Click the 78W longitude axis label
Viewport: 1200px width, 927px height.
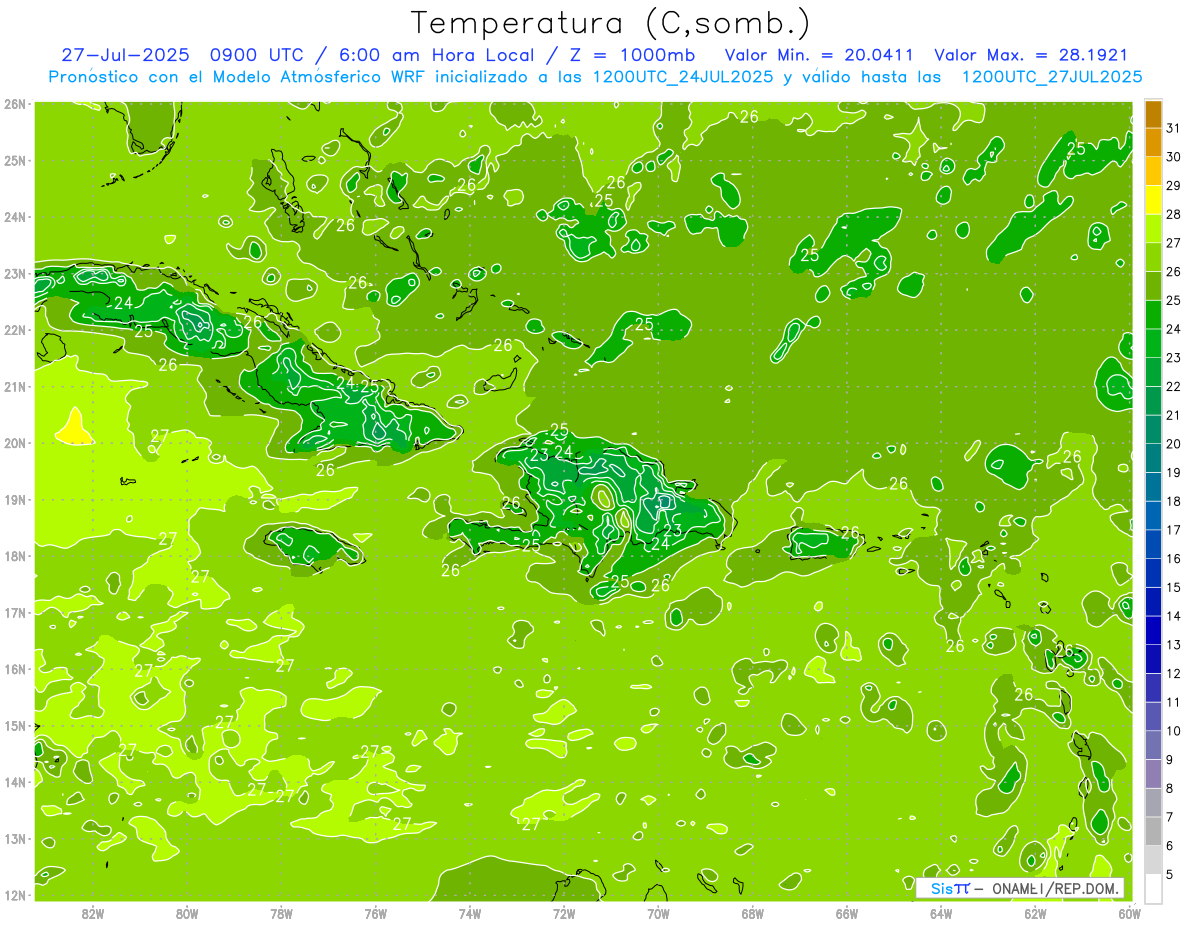281,912
